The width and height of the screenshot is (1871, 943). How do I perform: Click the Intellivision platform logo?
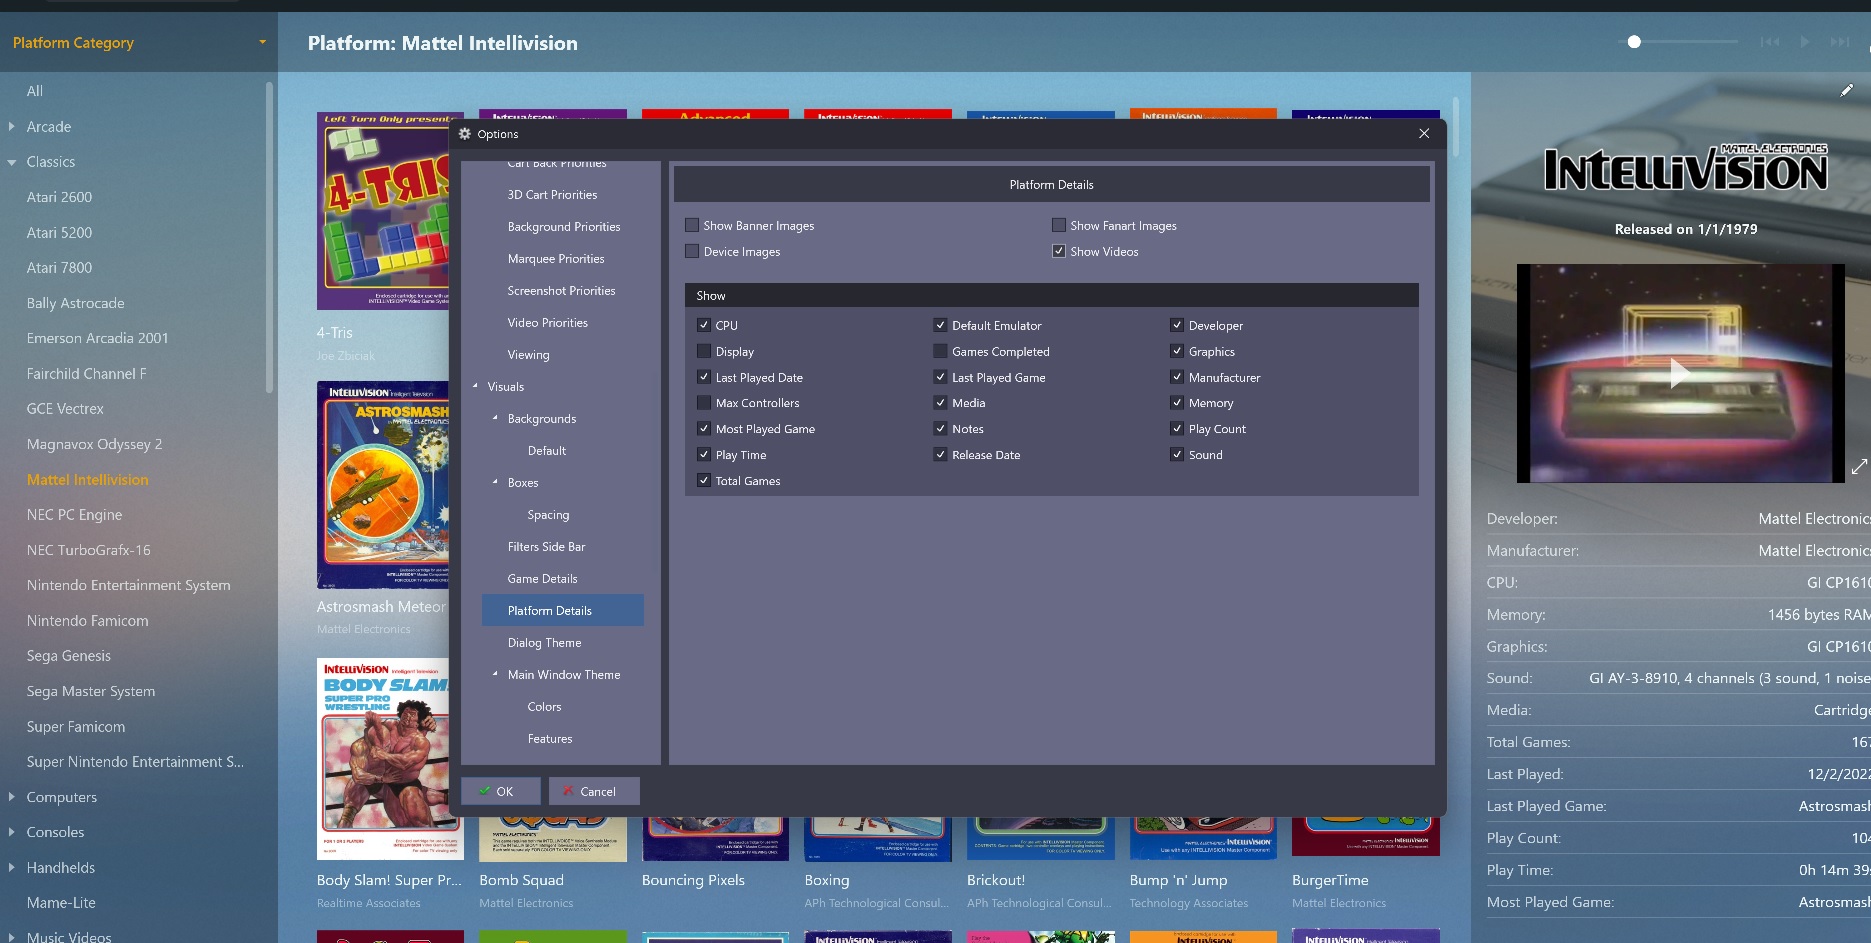tap(1685, 168)
